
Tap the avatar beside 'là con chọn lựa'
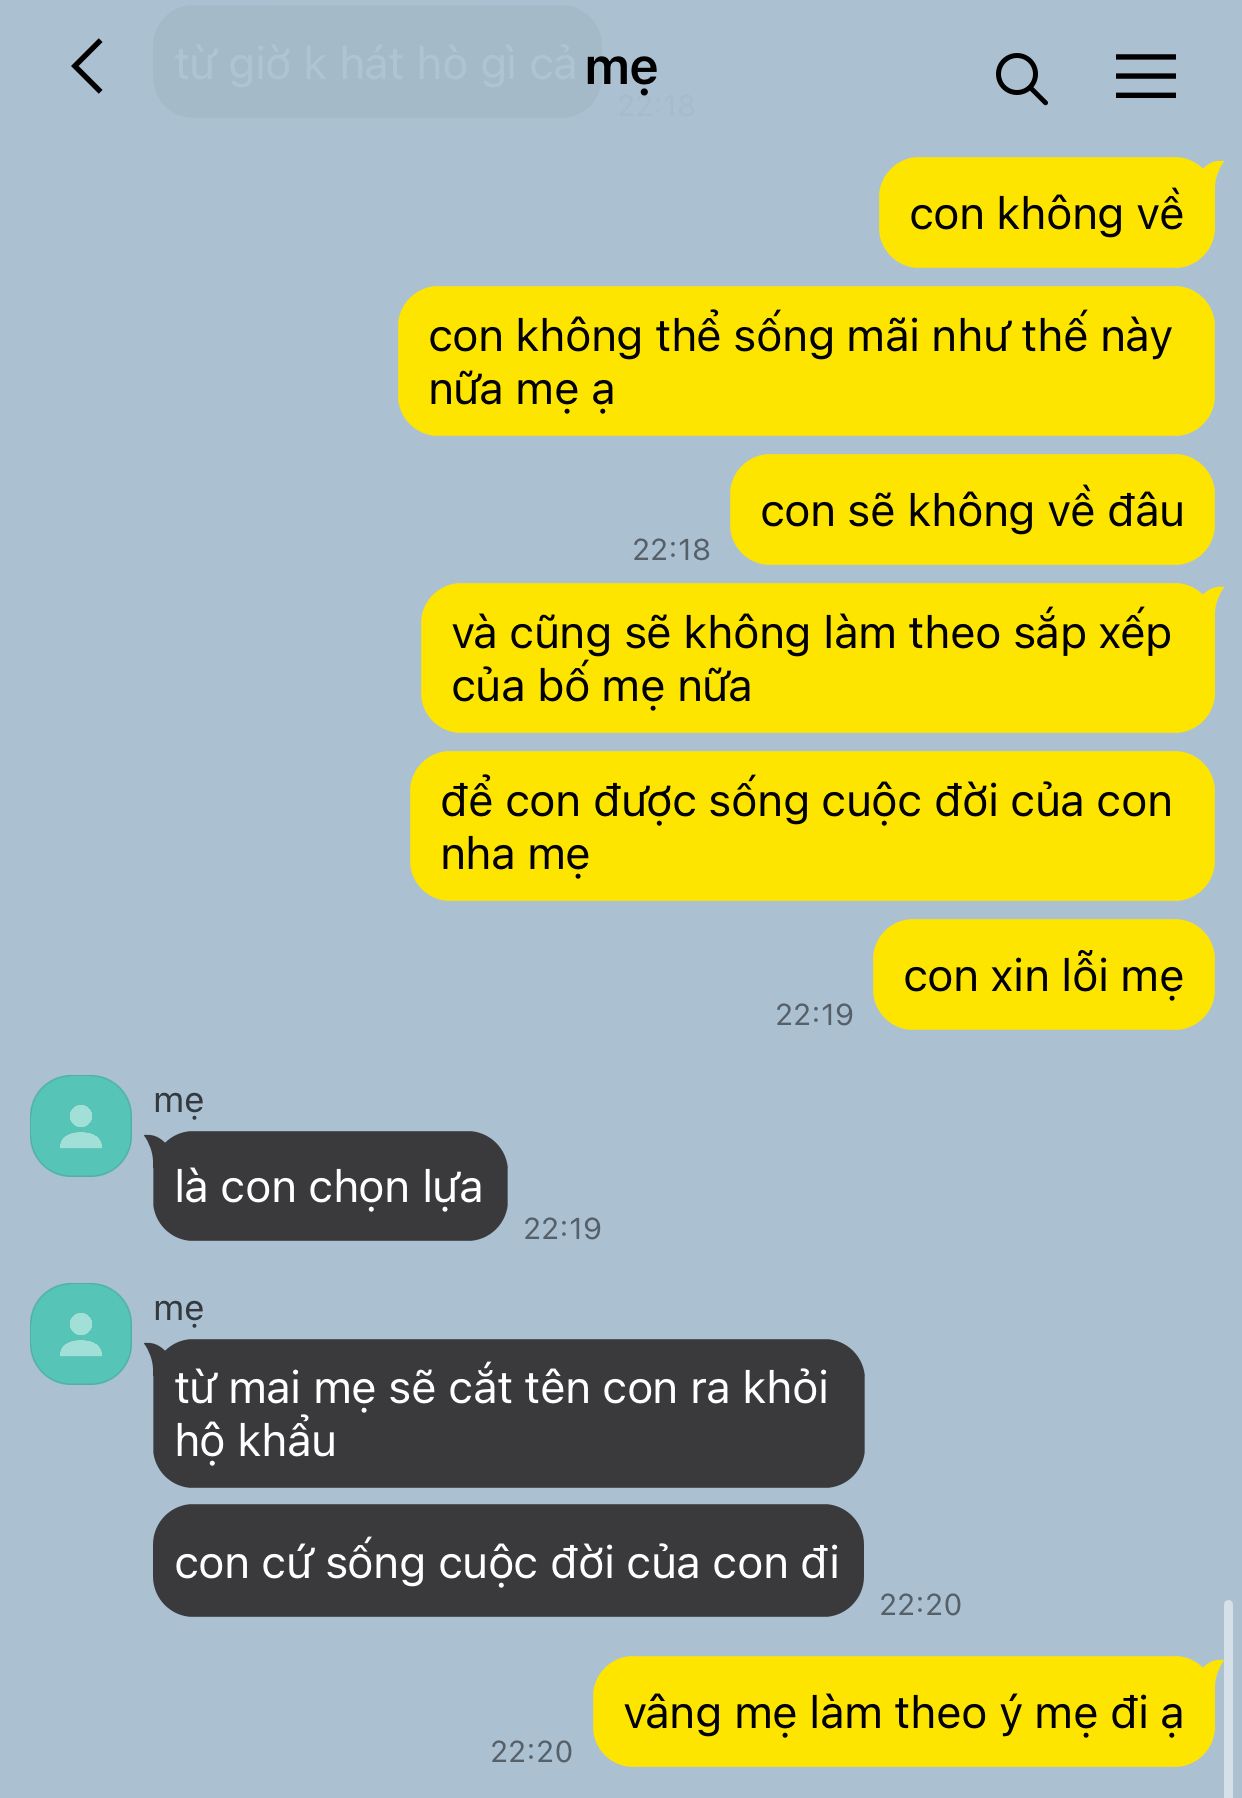[x=81, y=1126]
